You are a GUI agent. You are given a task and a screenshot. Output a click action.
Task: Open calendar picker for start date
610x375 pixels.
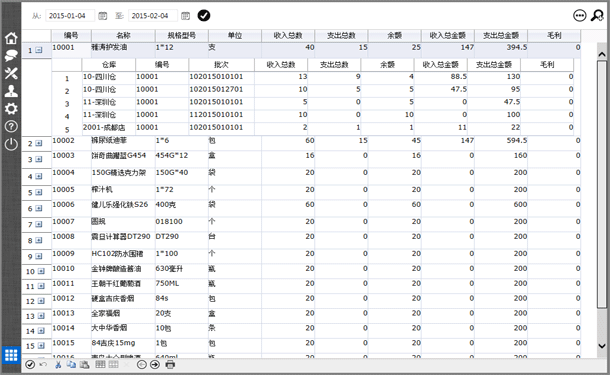[102, 16]
